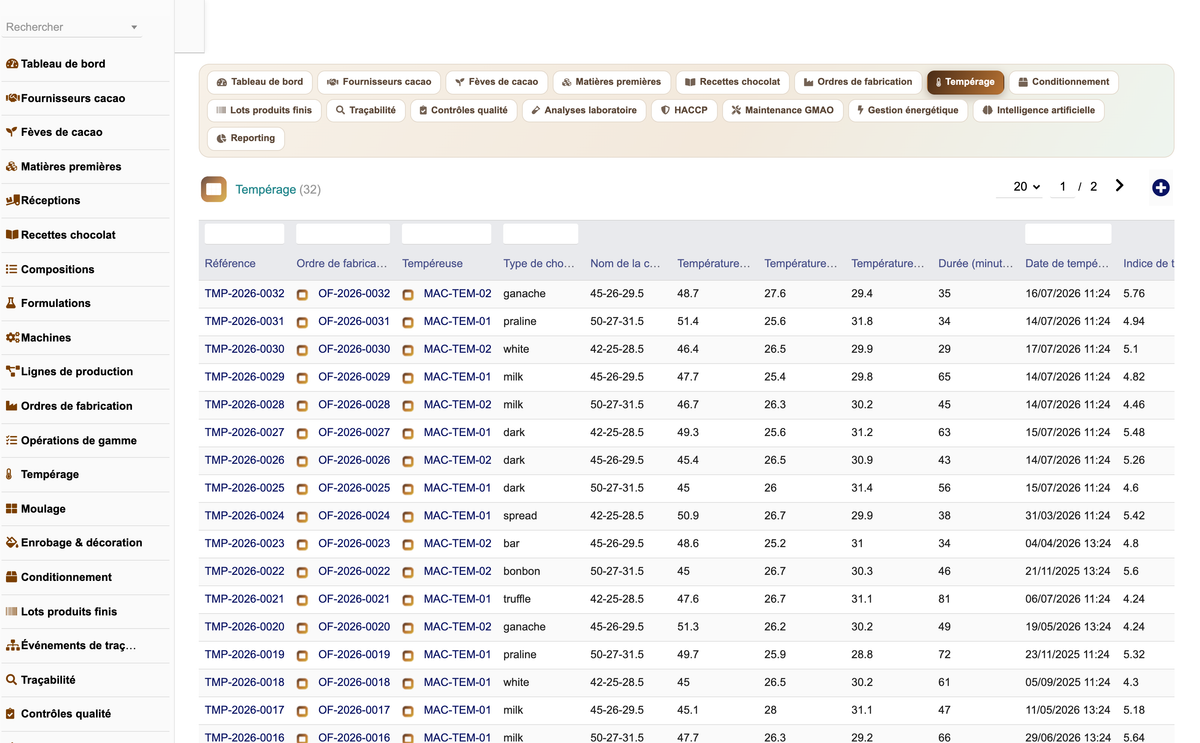Add a new Tempérage record (plus icon)

click(1160, 187)
